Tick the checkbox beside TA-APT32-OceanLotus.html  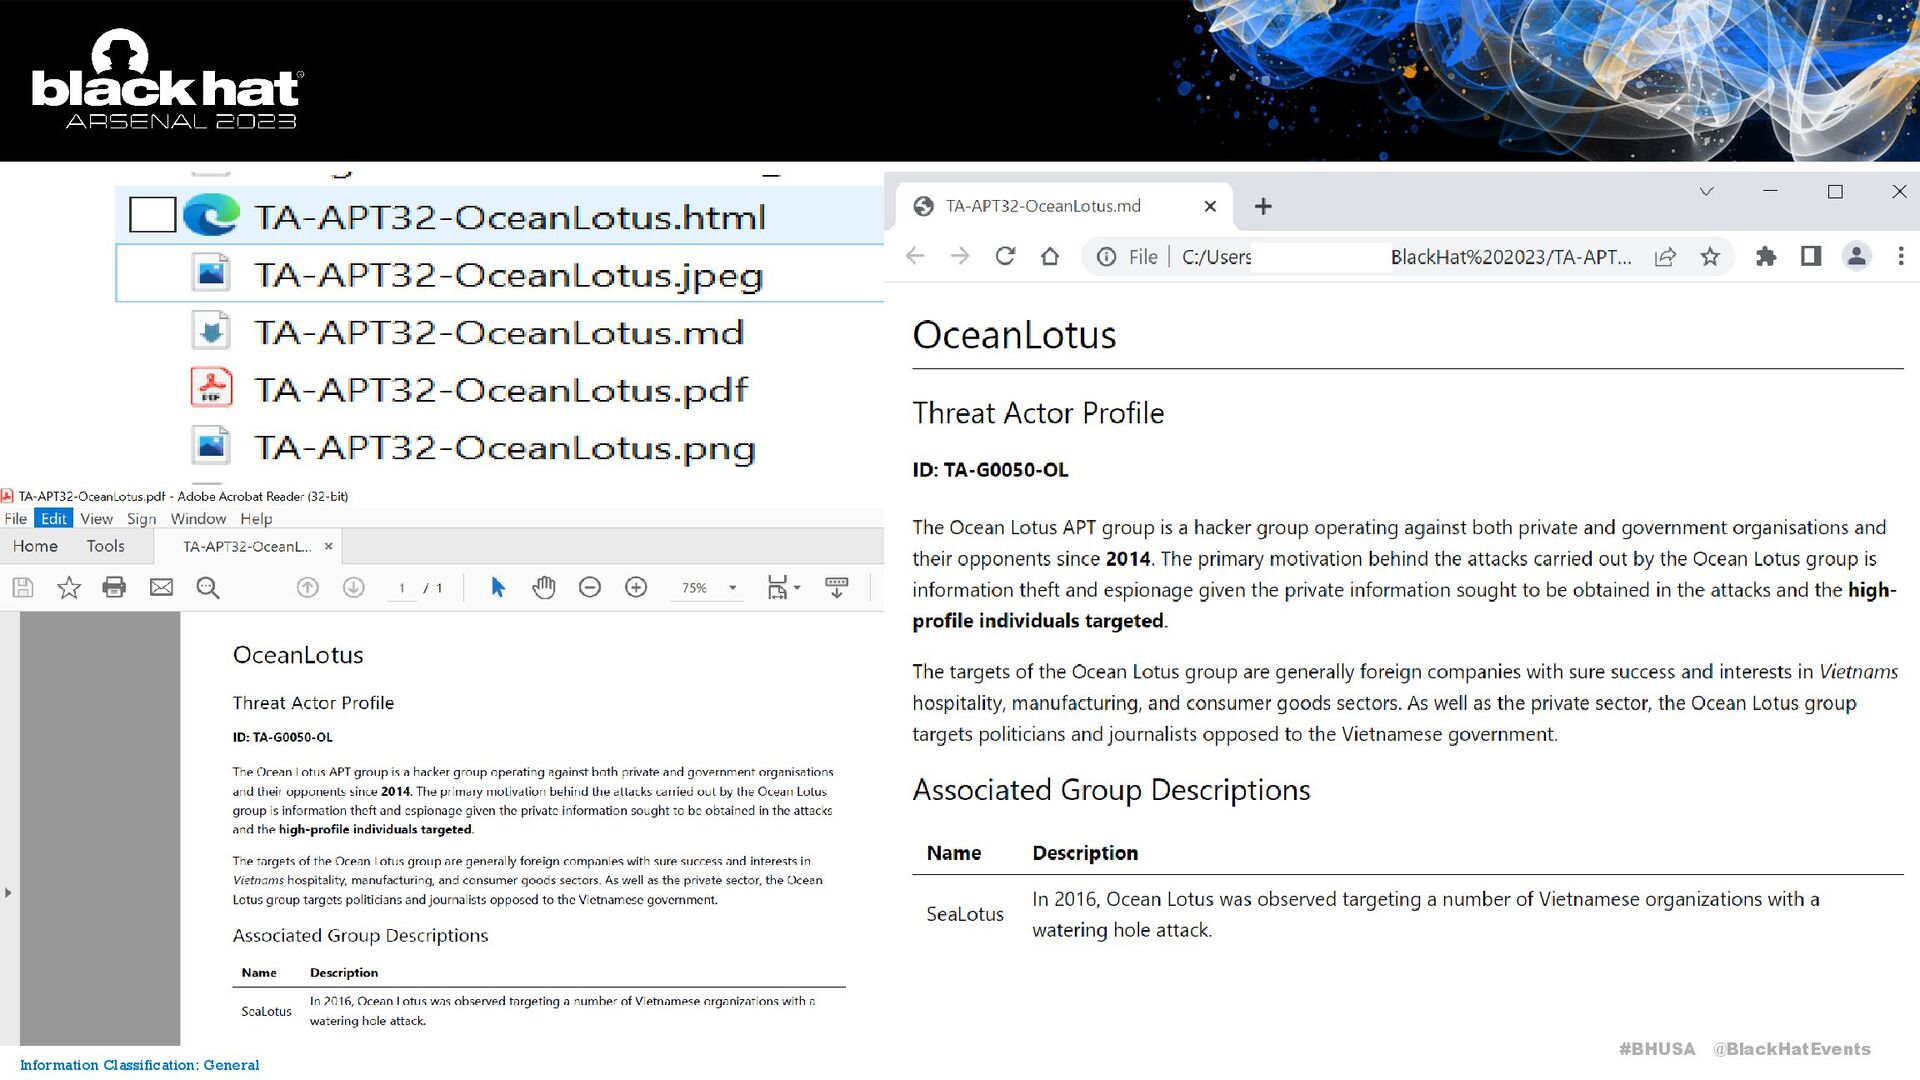click(153, 215)
